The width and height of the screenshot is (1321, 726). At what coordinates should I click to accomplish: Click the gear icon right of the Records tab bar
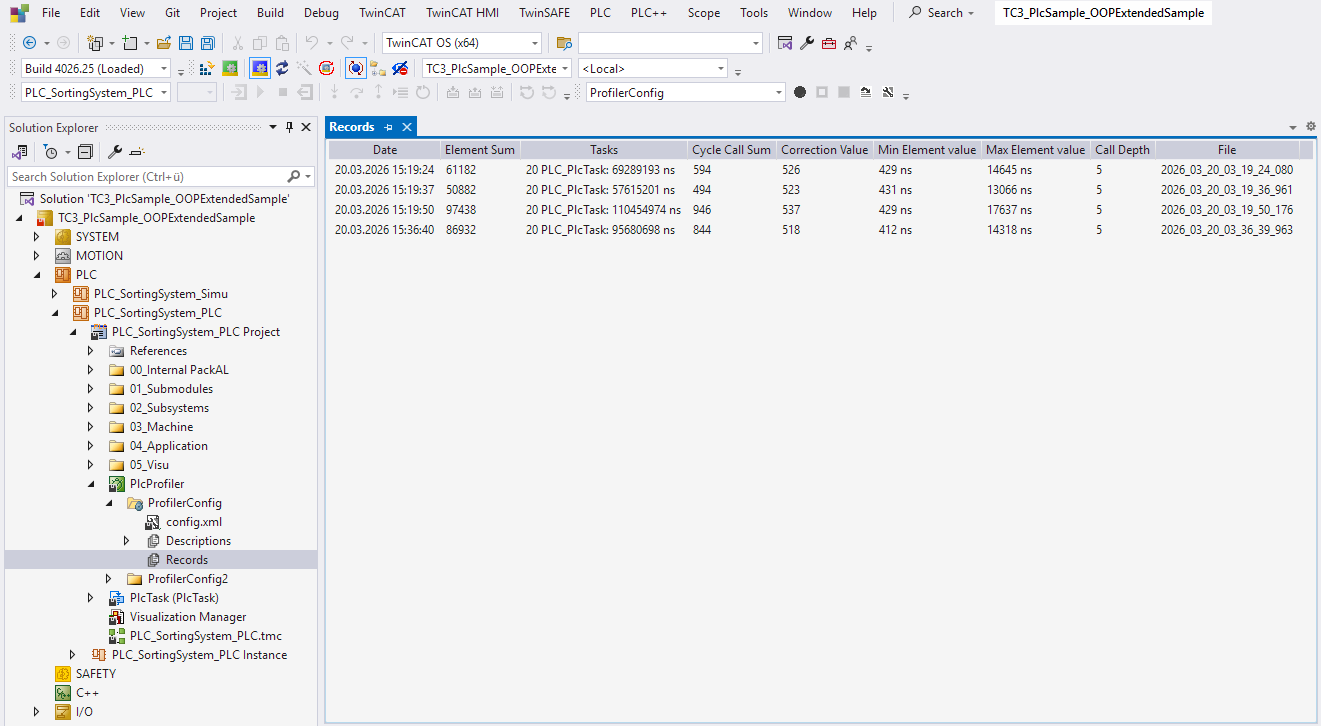pos(1311,127)
